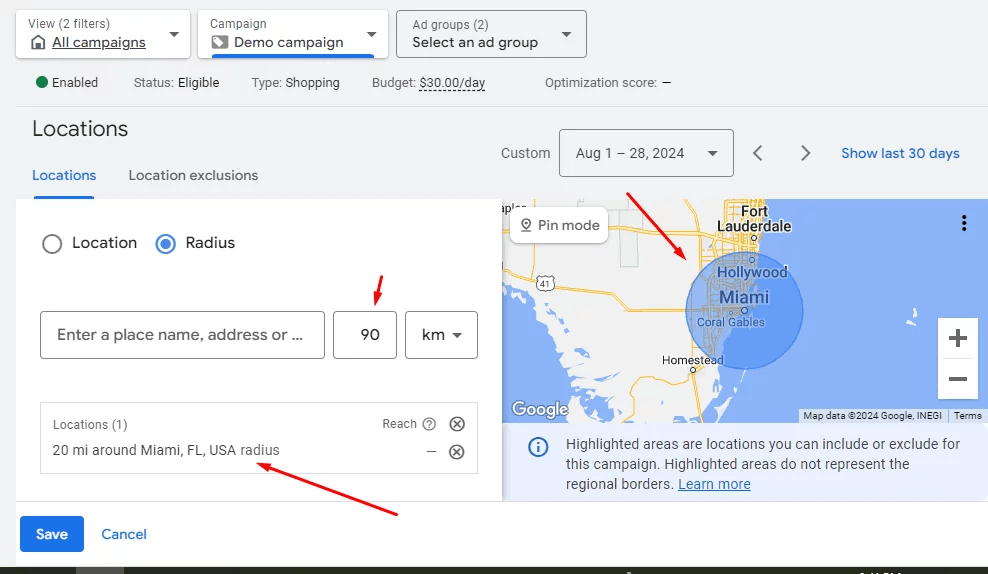This screenshot has height=574, width=988.
Task: Click the info icon in map notice
Action: [537, 447]
